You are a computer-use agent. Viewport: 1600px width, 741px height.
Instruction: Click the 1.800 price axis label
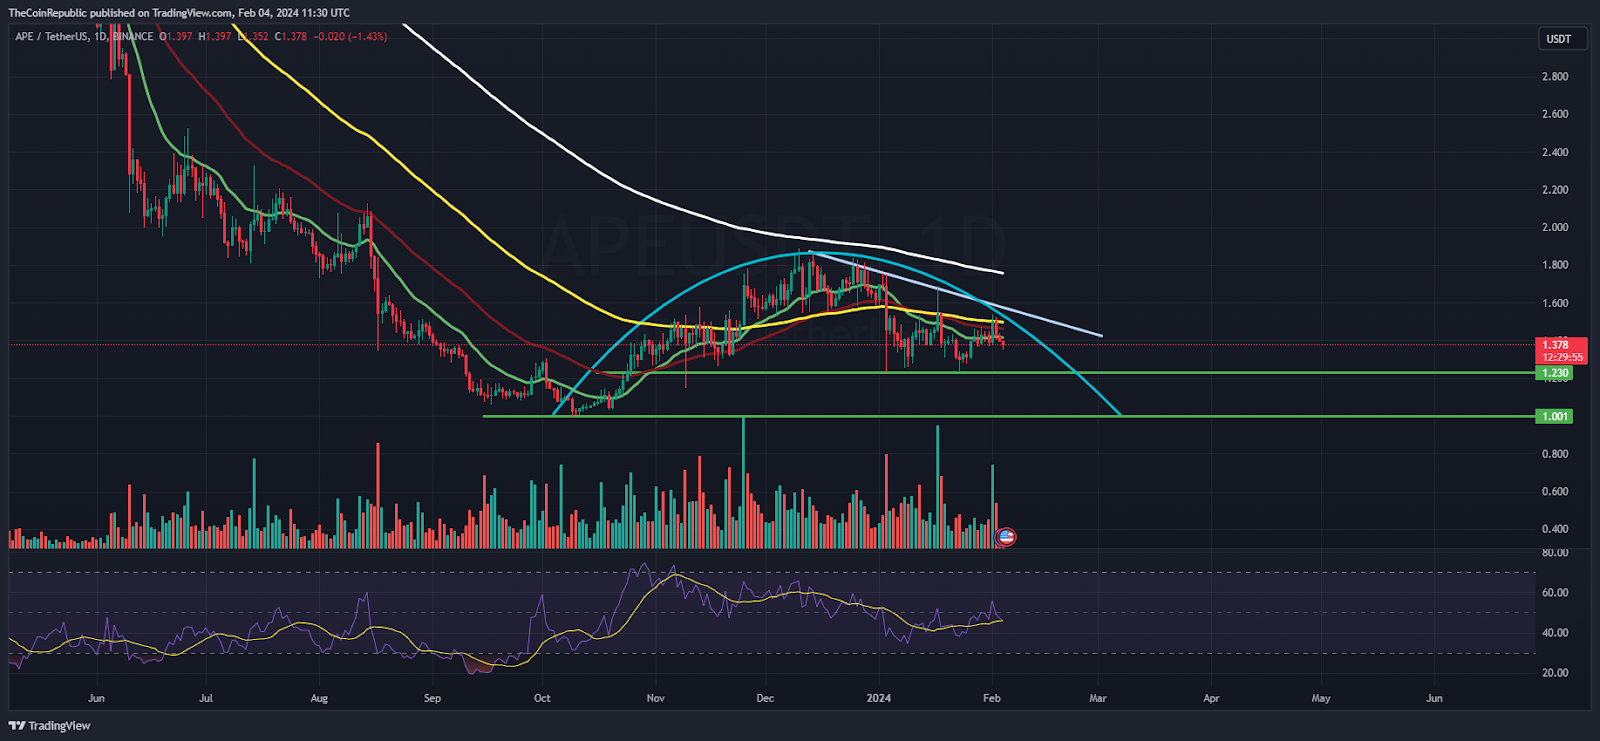click(1555, 265)
